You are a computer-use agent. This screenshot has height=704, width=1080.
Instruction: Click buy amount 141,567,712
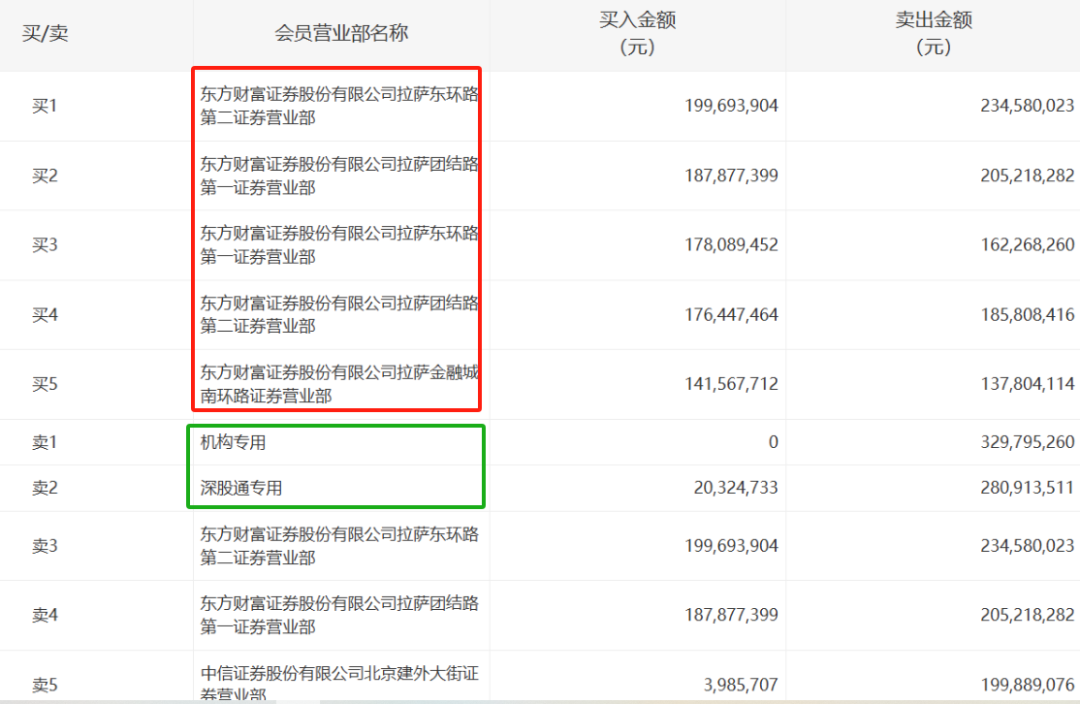point(731,384)
